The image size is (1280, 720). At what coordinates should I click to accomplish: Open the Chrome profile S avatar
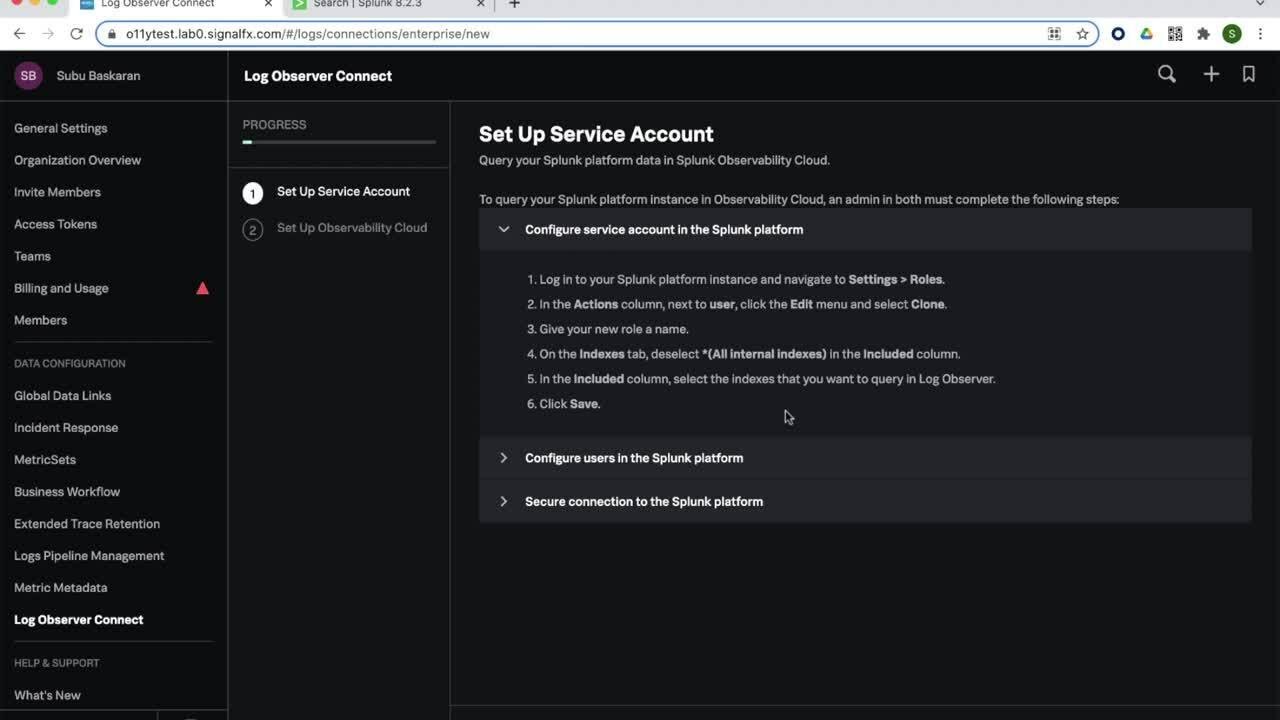1232,34
